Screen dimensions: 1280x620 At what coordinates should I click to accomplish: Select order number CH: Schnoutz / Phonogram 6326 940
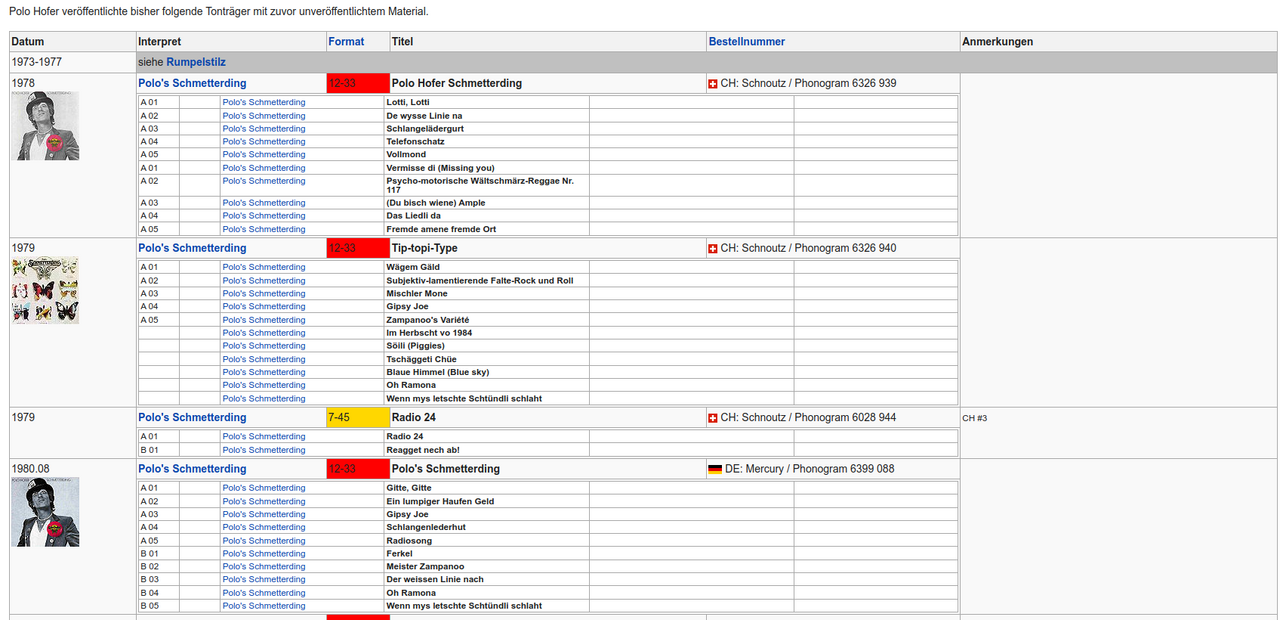809,248
